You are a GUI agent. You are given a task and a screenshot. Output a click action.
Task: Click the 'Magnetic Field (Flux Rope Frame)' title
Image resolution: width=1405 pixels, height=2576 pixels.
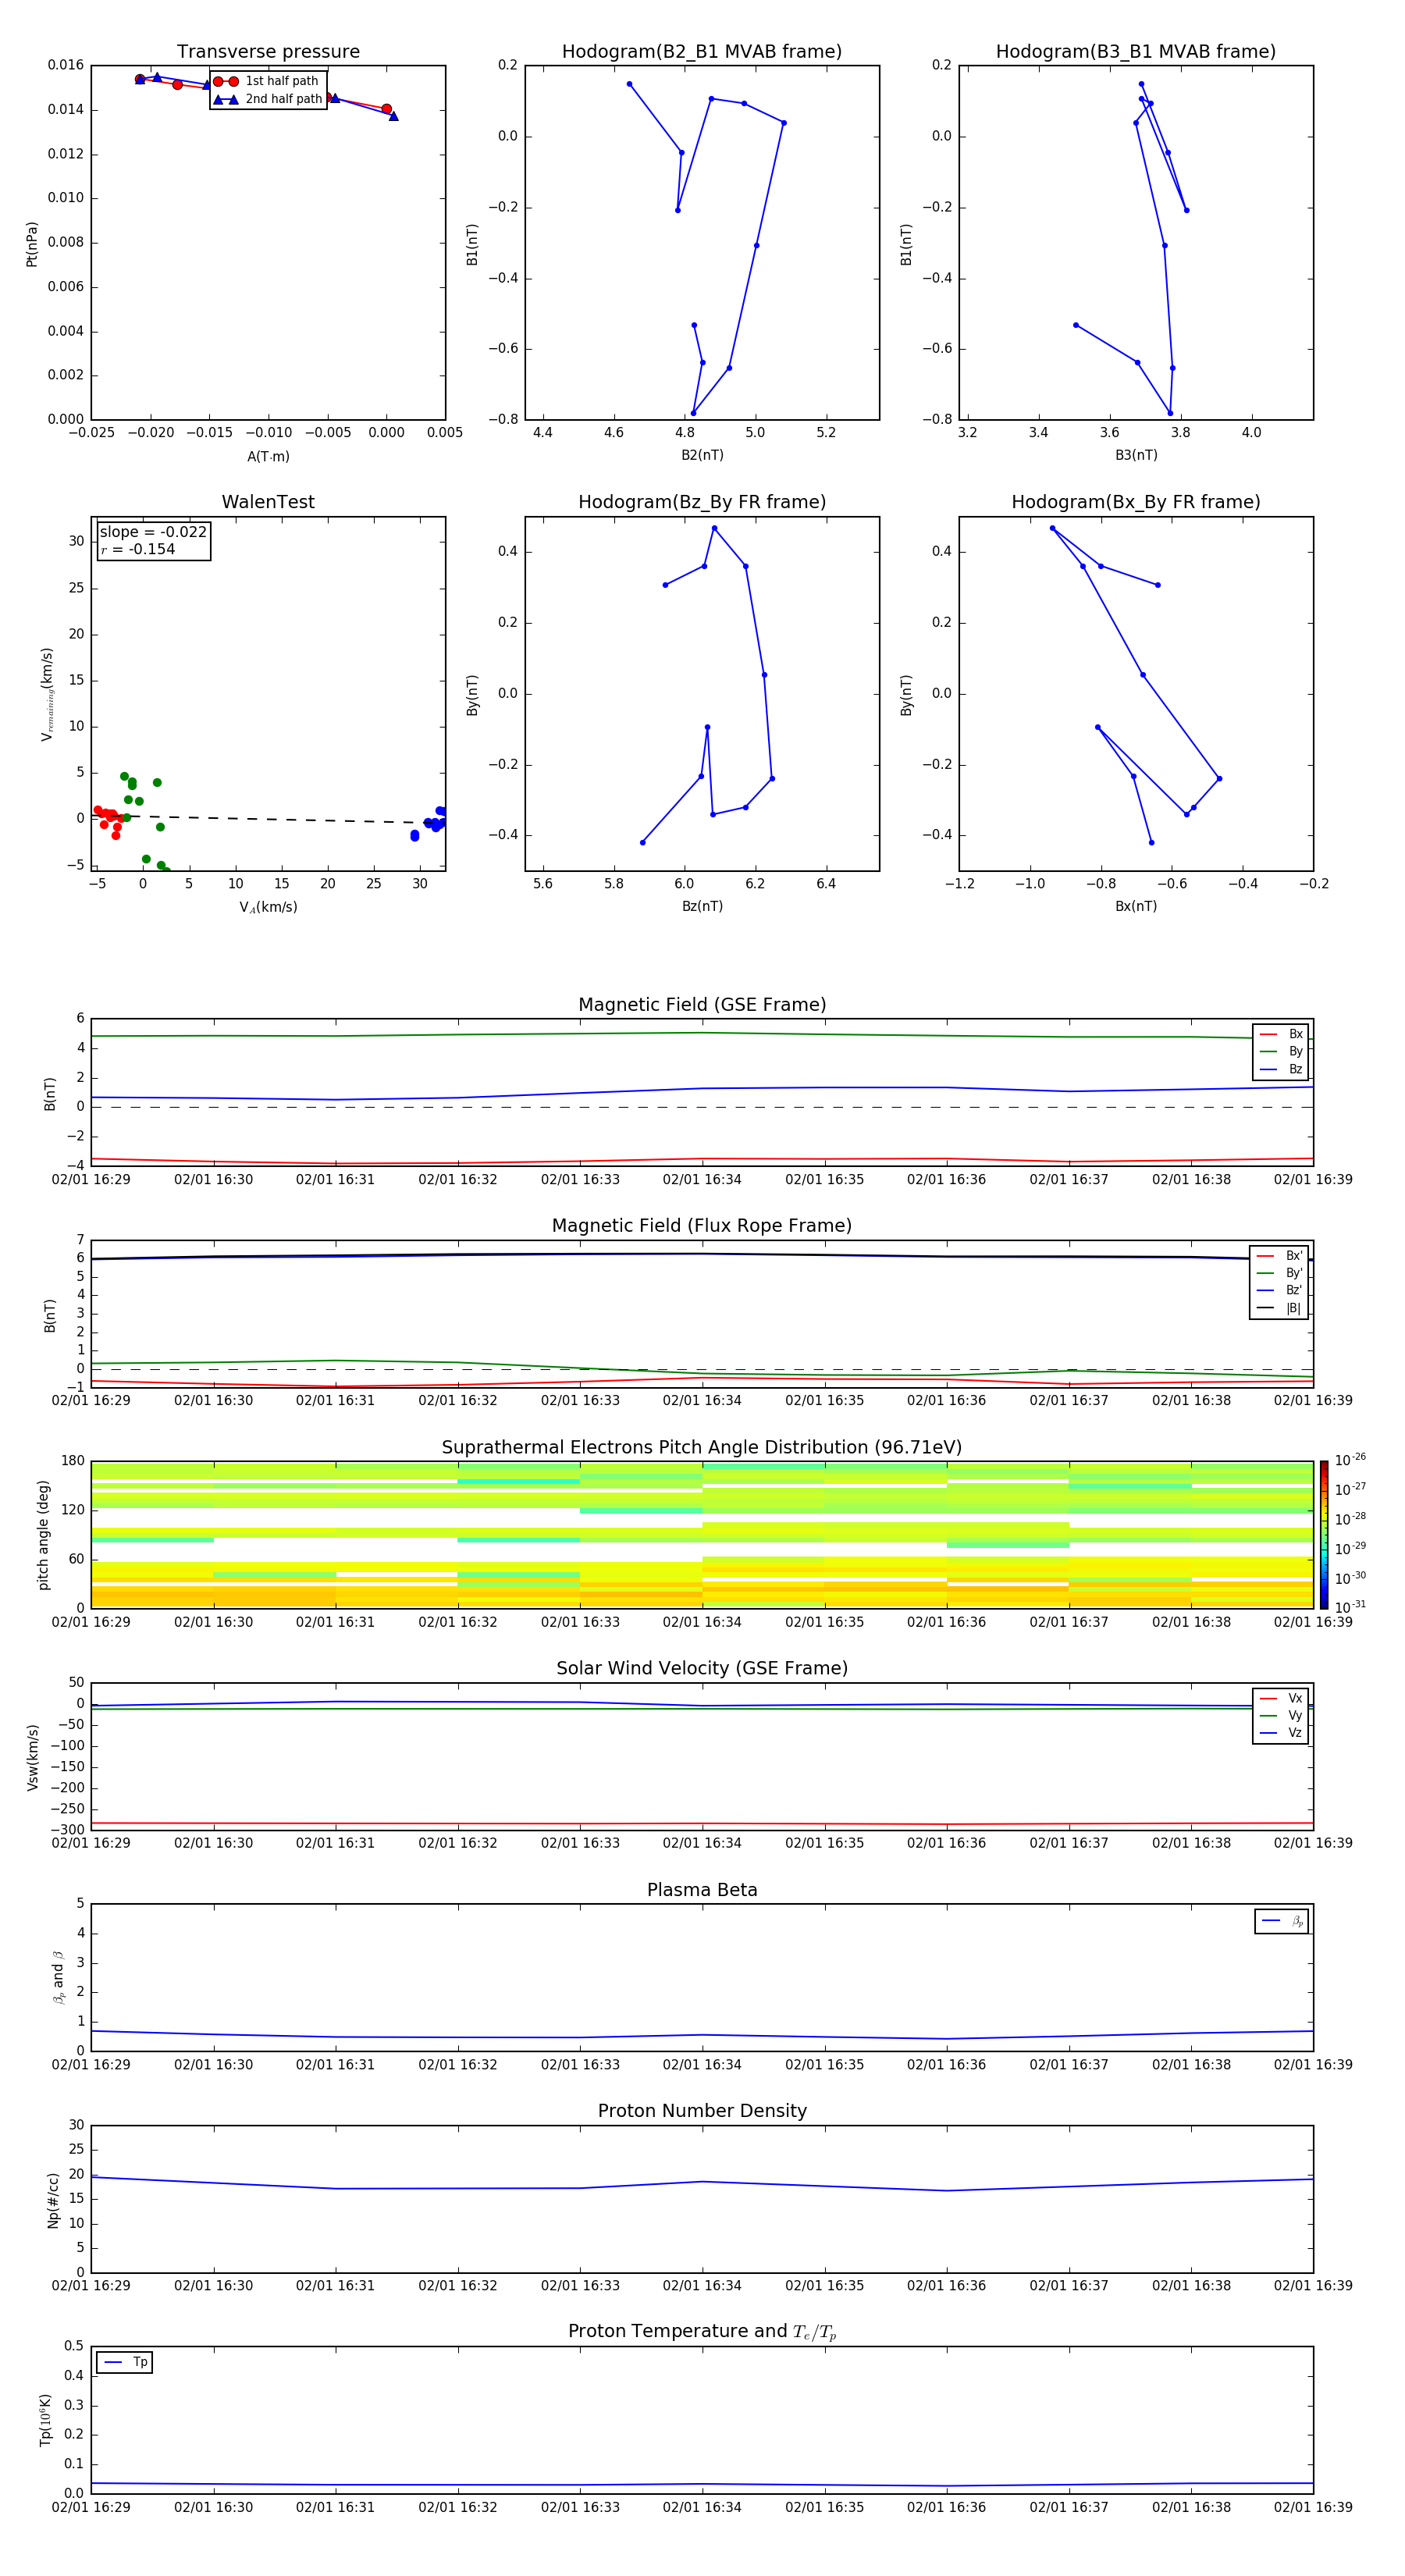(x=702, y=1226)
